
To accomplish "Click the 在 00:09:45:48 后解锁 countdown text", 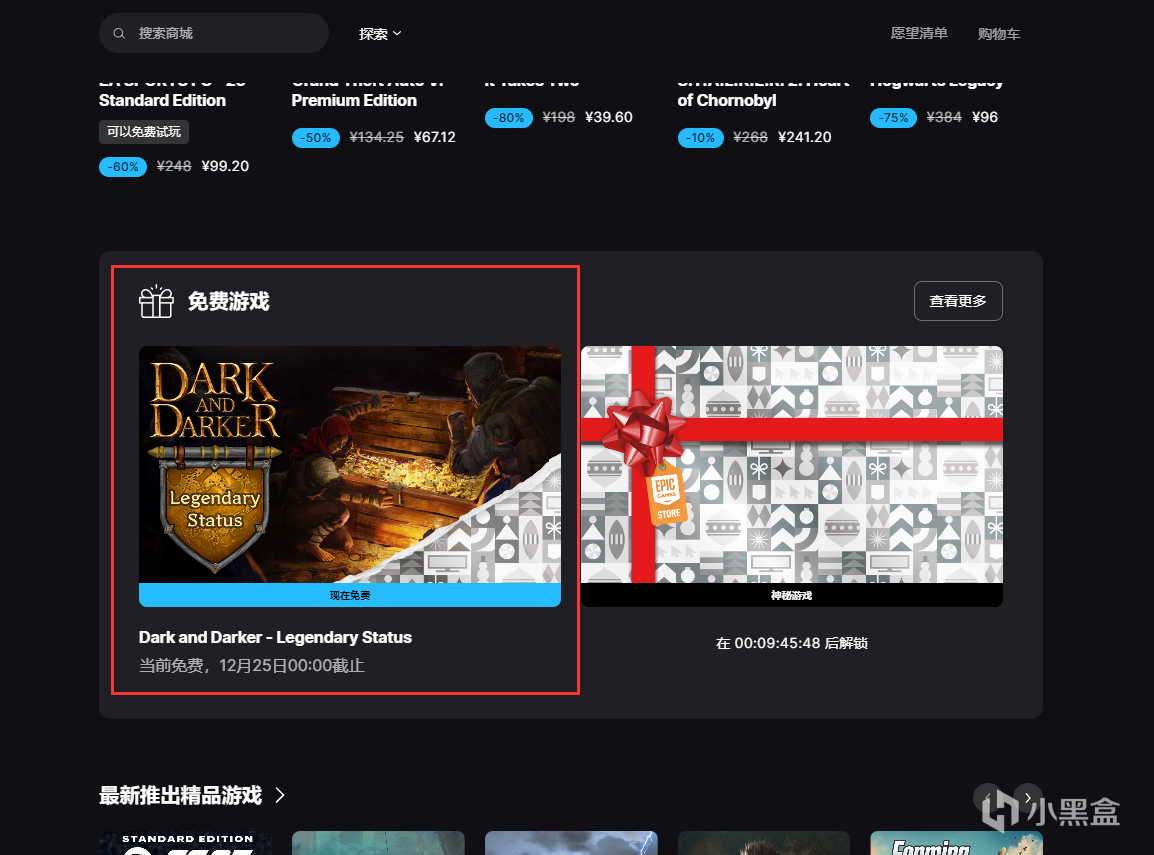I will [792, 643].
